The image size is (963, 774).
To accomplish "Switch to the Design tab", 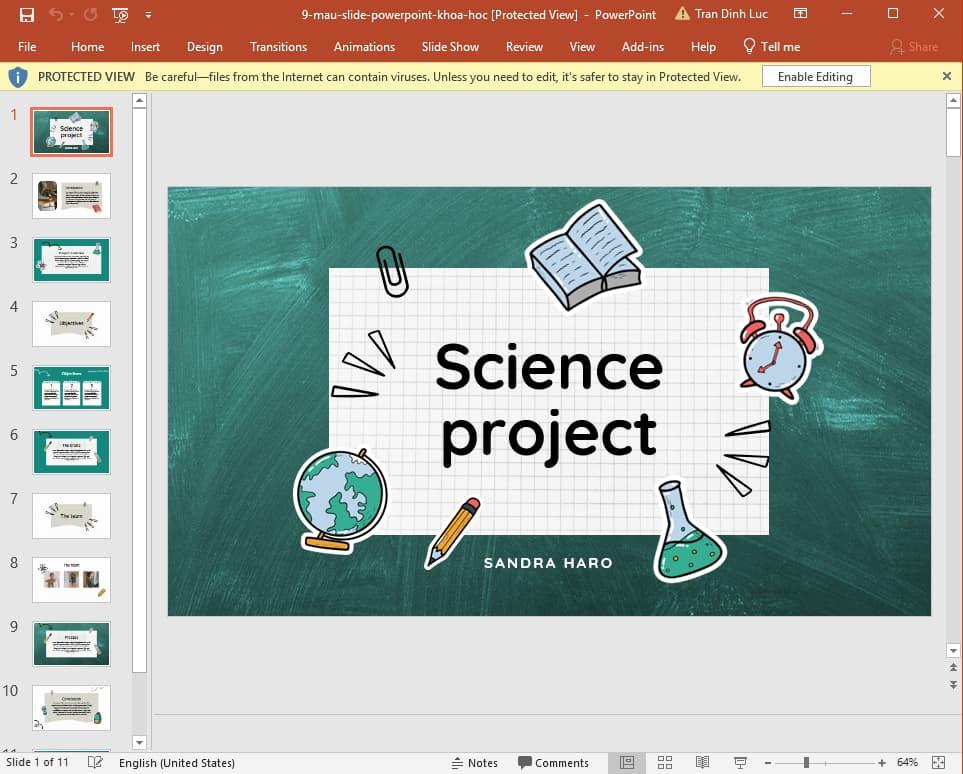I will 205,46.
